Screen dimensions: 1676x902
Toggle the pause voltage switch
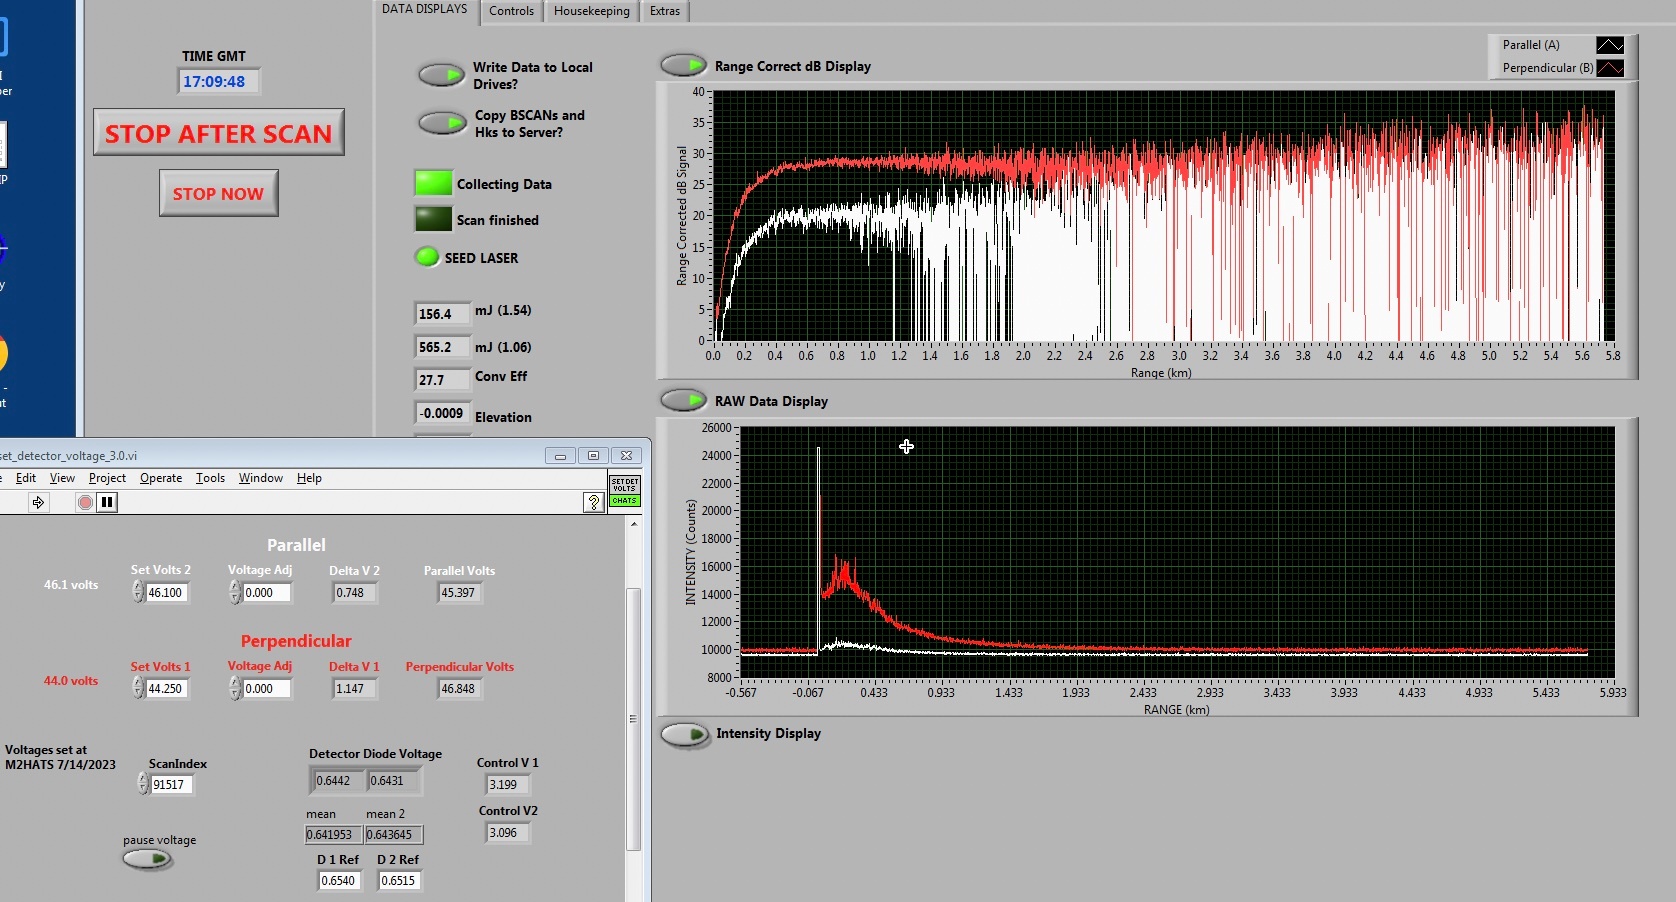(x=148, y=859)
